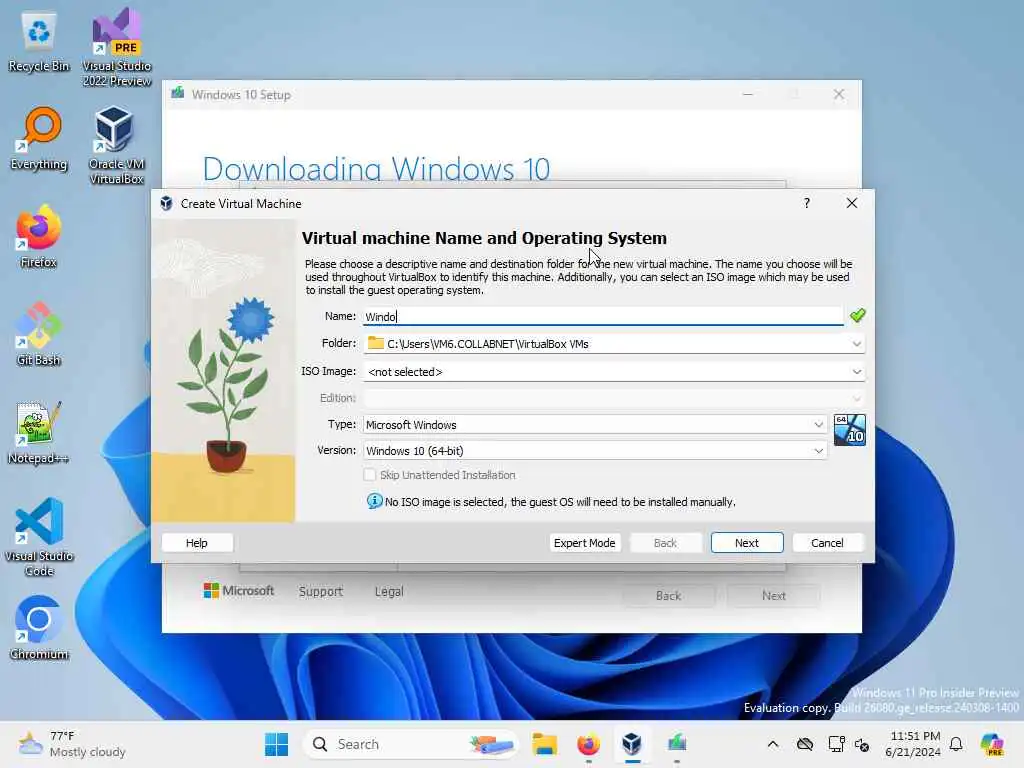Click the volume muted tray icon
The width and height of the screenshot is (1024, 768).
tap(862, 744)
